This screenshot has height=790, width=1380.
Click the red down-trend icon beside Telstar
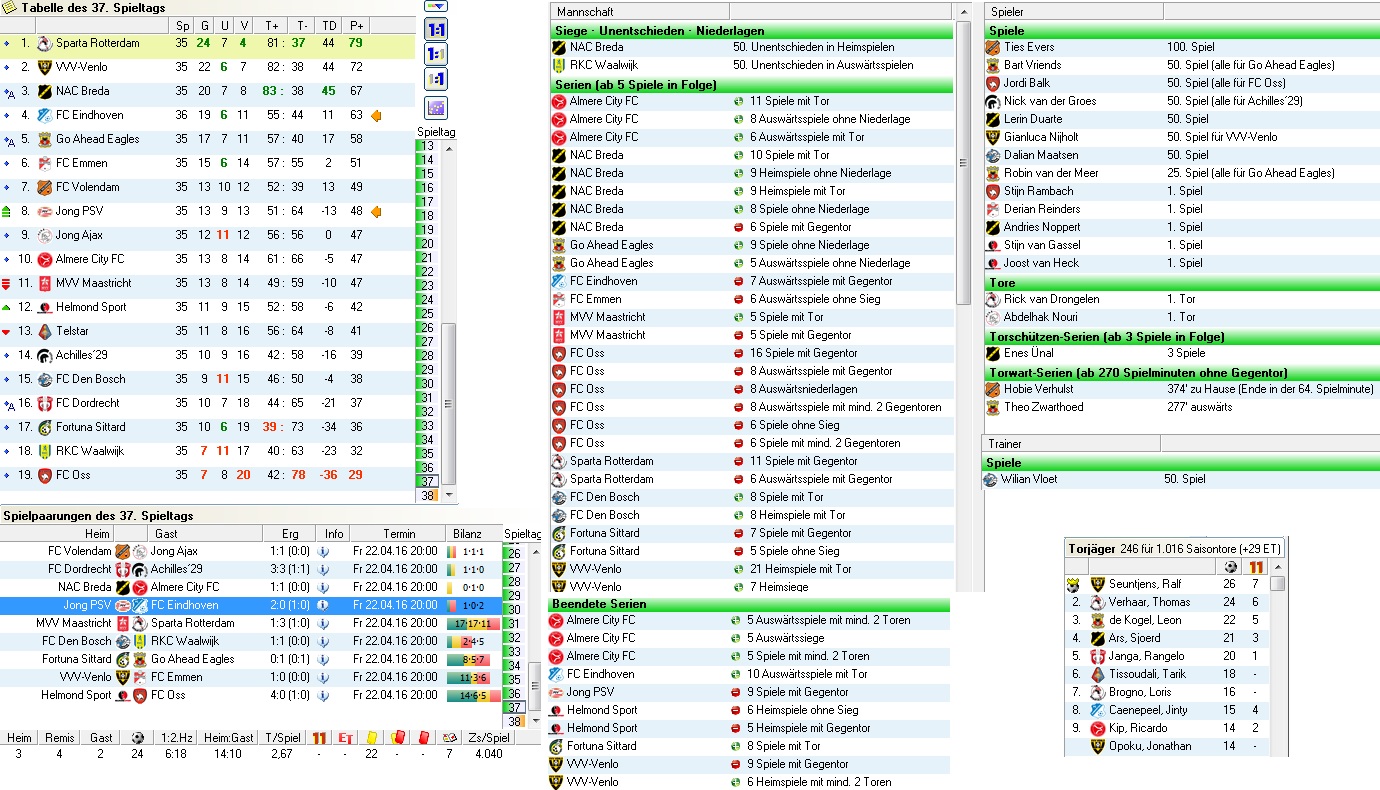click(x=7, y=331)
